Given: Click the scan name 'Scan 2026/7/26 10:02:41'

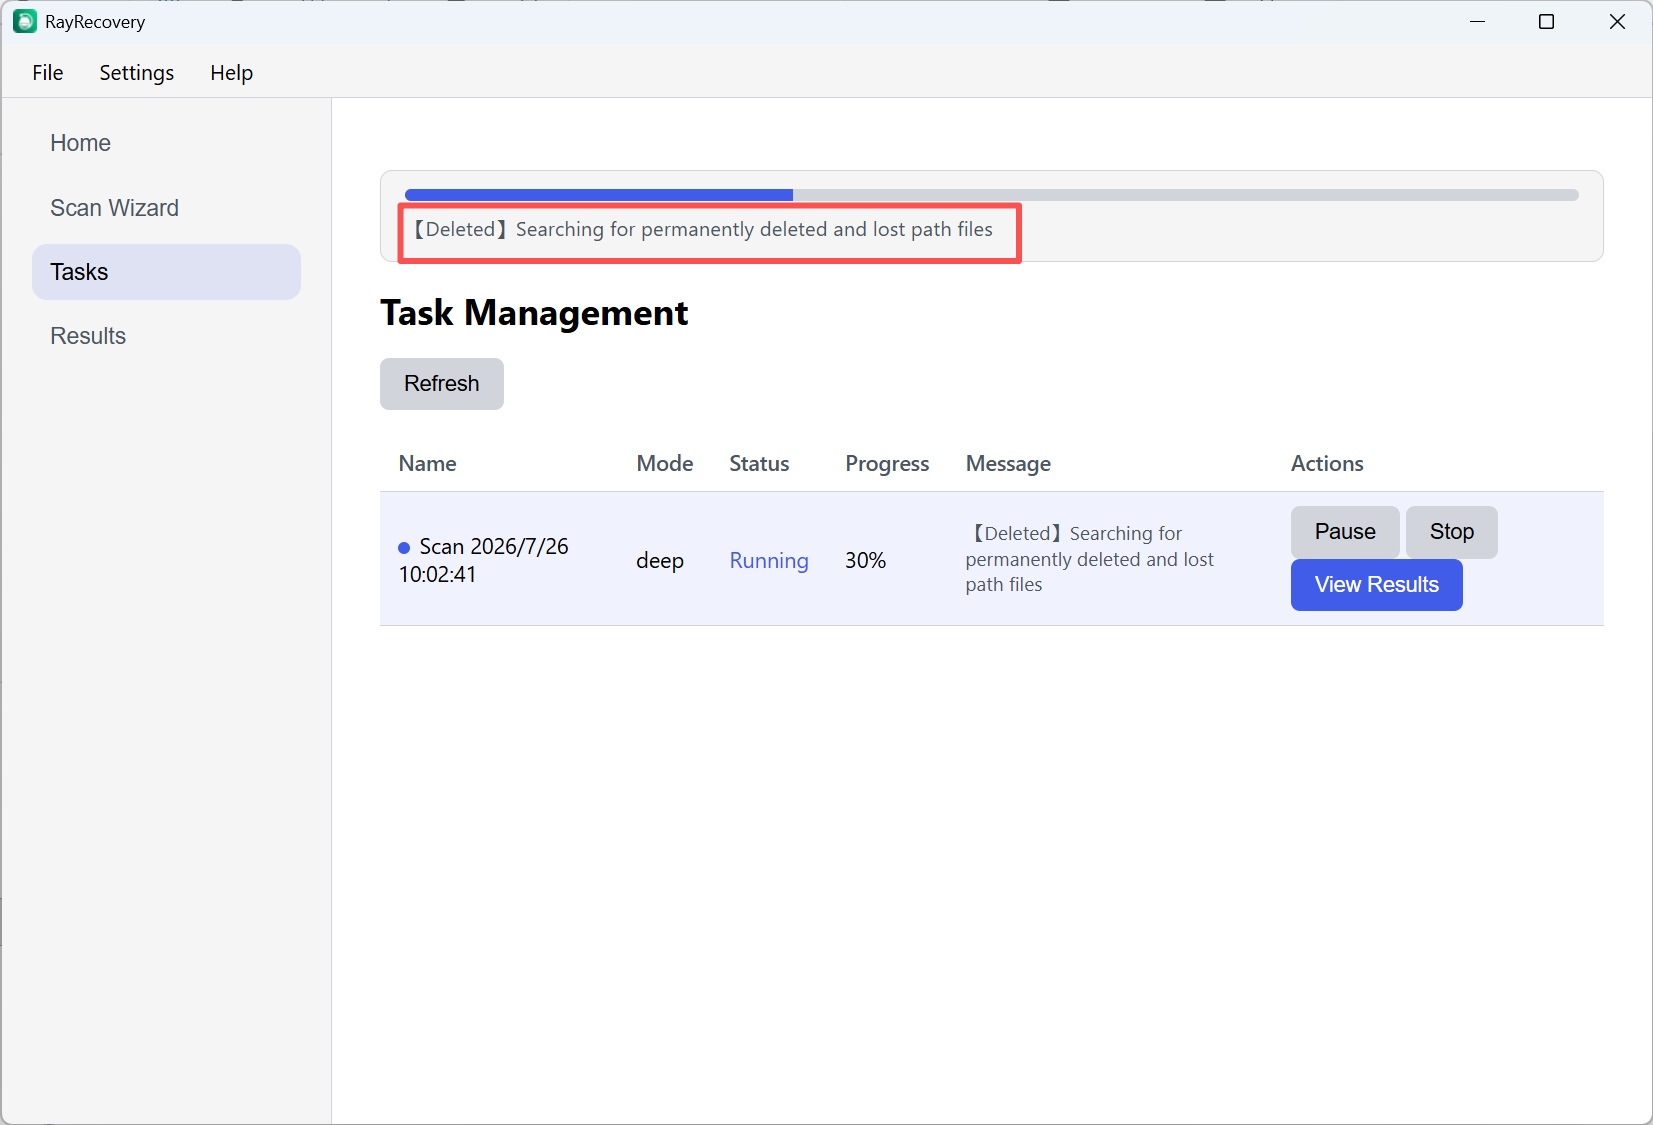Looking at the screenshot, I should [484, 560].
